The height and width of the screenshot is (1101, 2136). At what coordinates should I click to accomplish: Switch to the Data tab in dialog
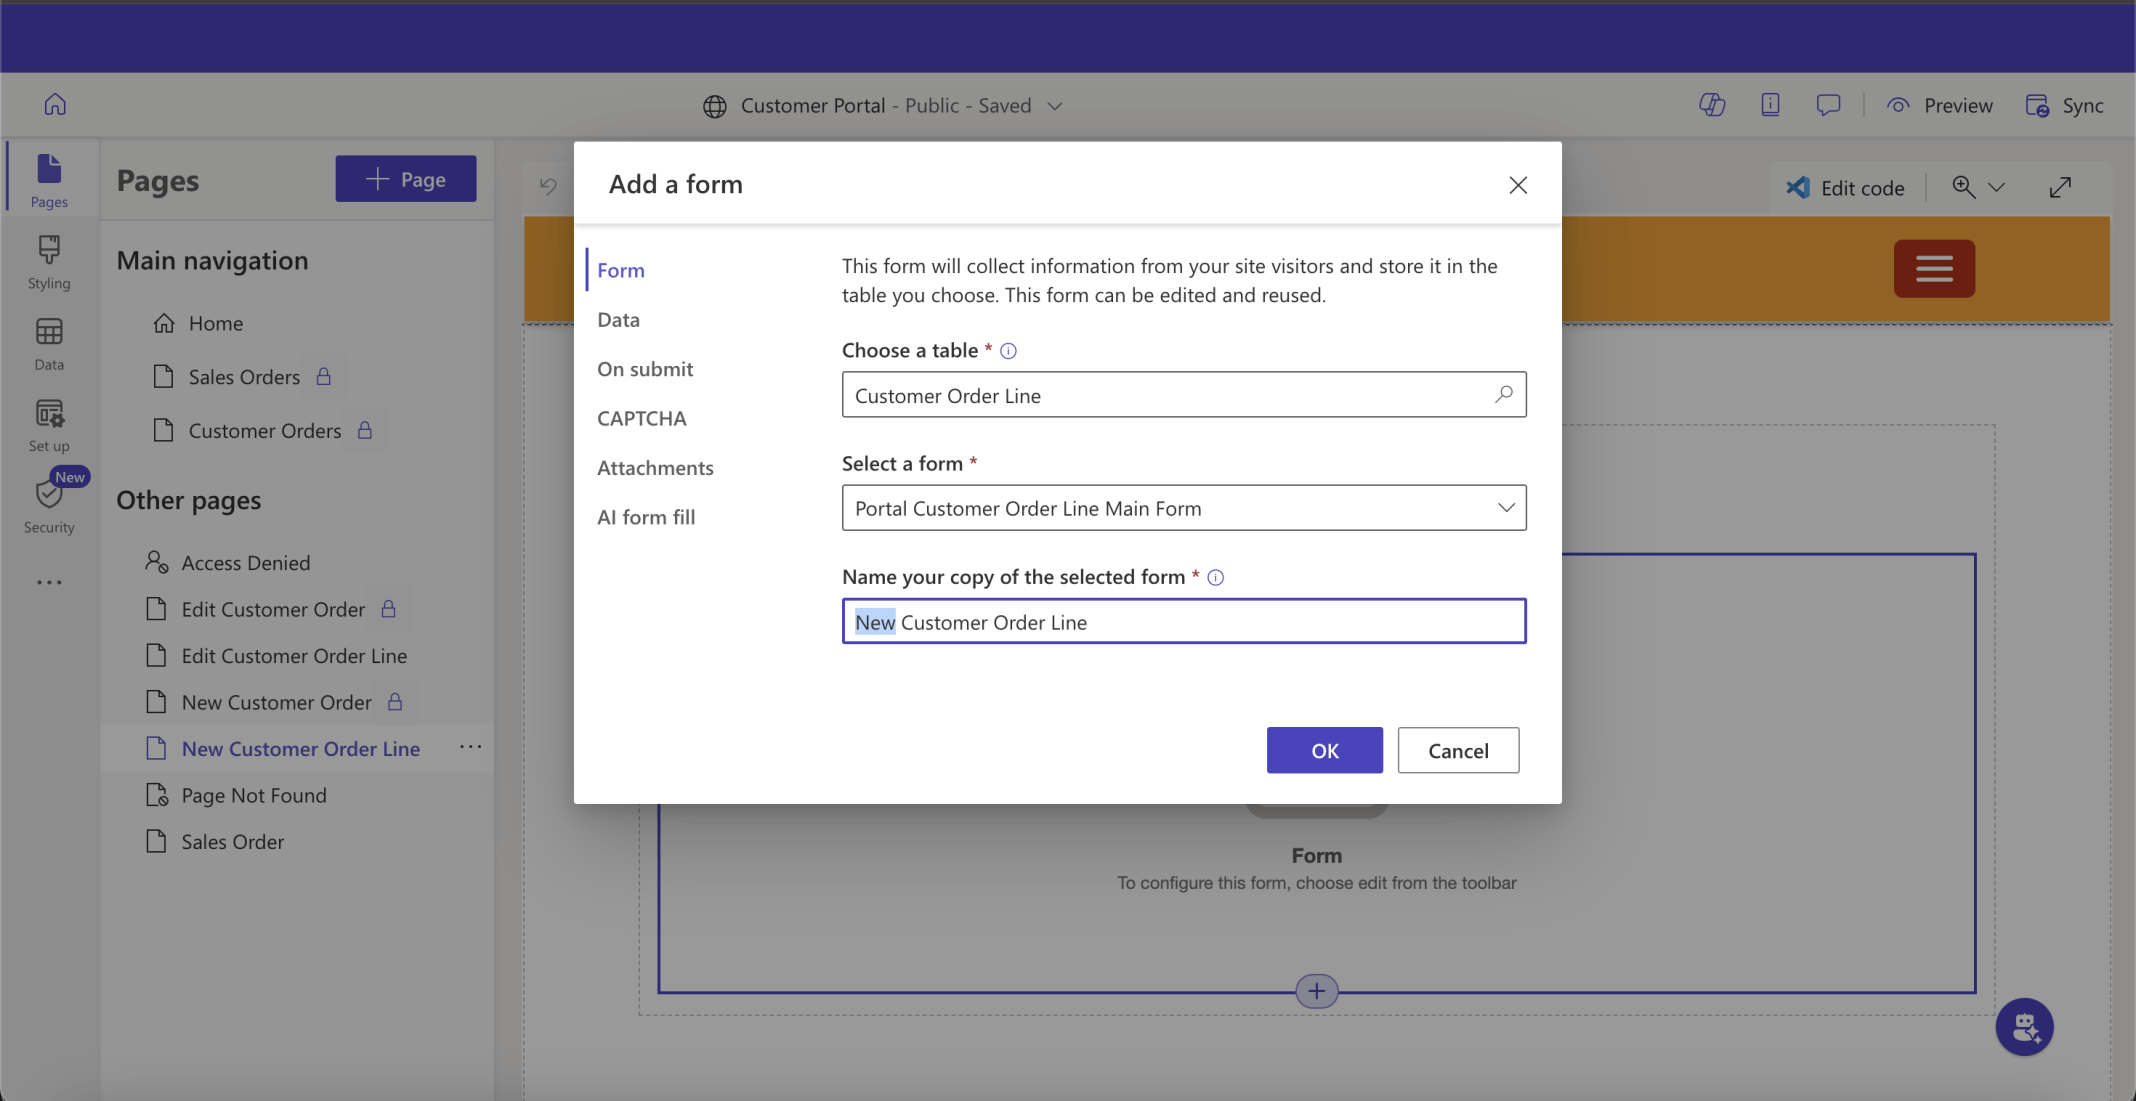click(x=618, y=320)
